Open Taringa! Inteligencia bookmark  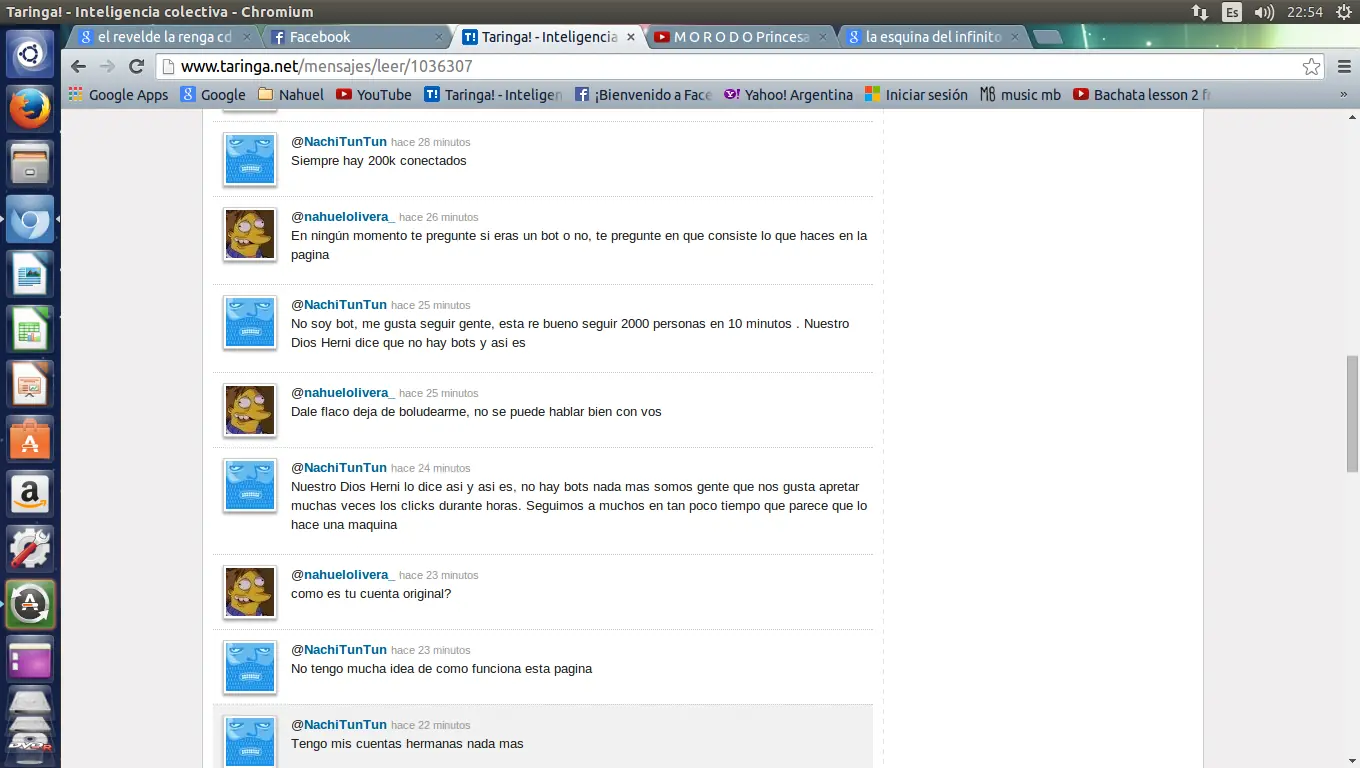(494, 95)
